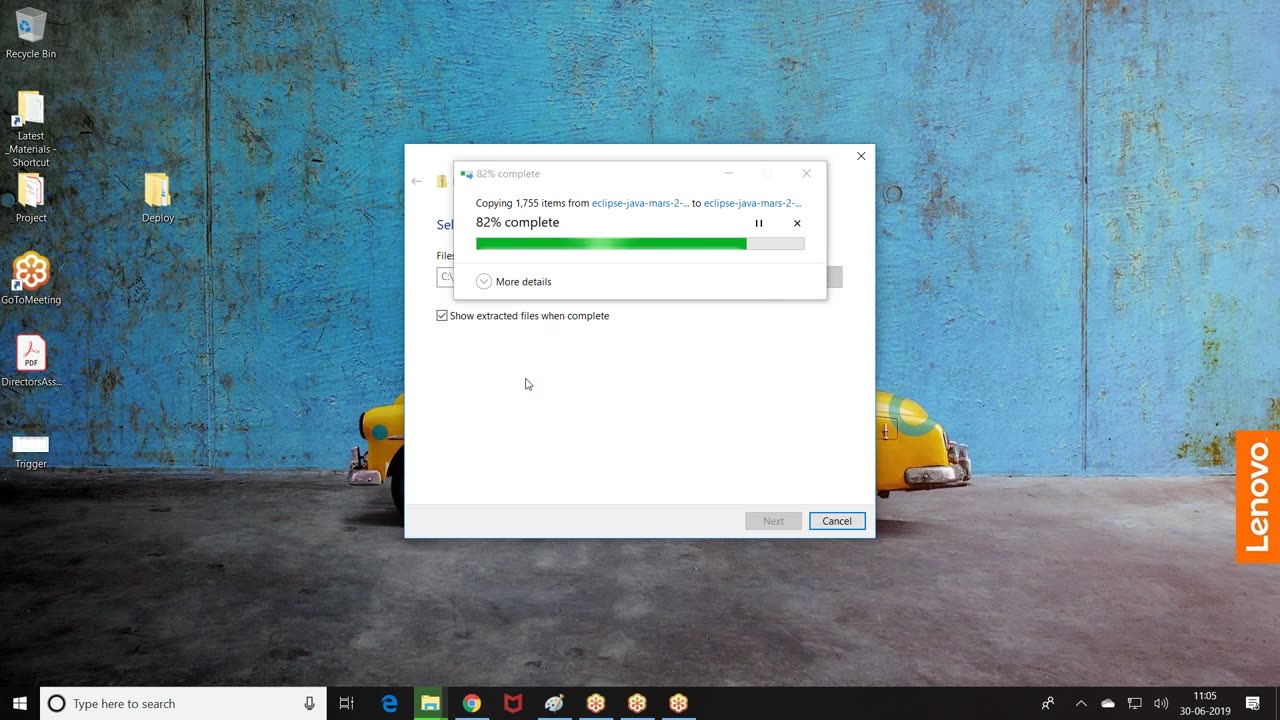This screenshot has width=1280, height=720.
Task: Select the Trigger desktop icon
Action: point(31,450)
